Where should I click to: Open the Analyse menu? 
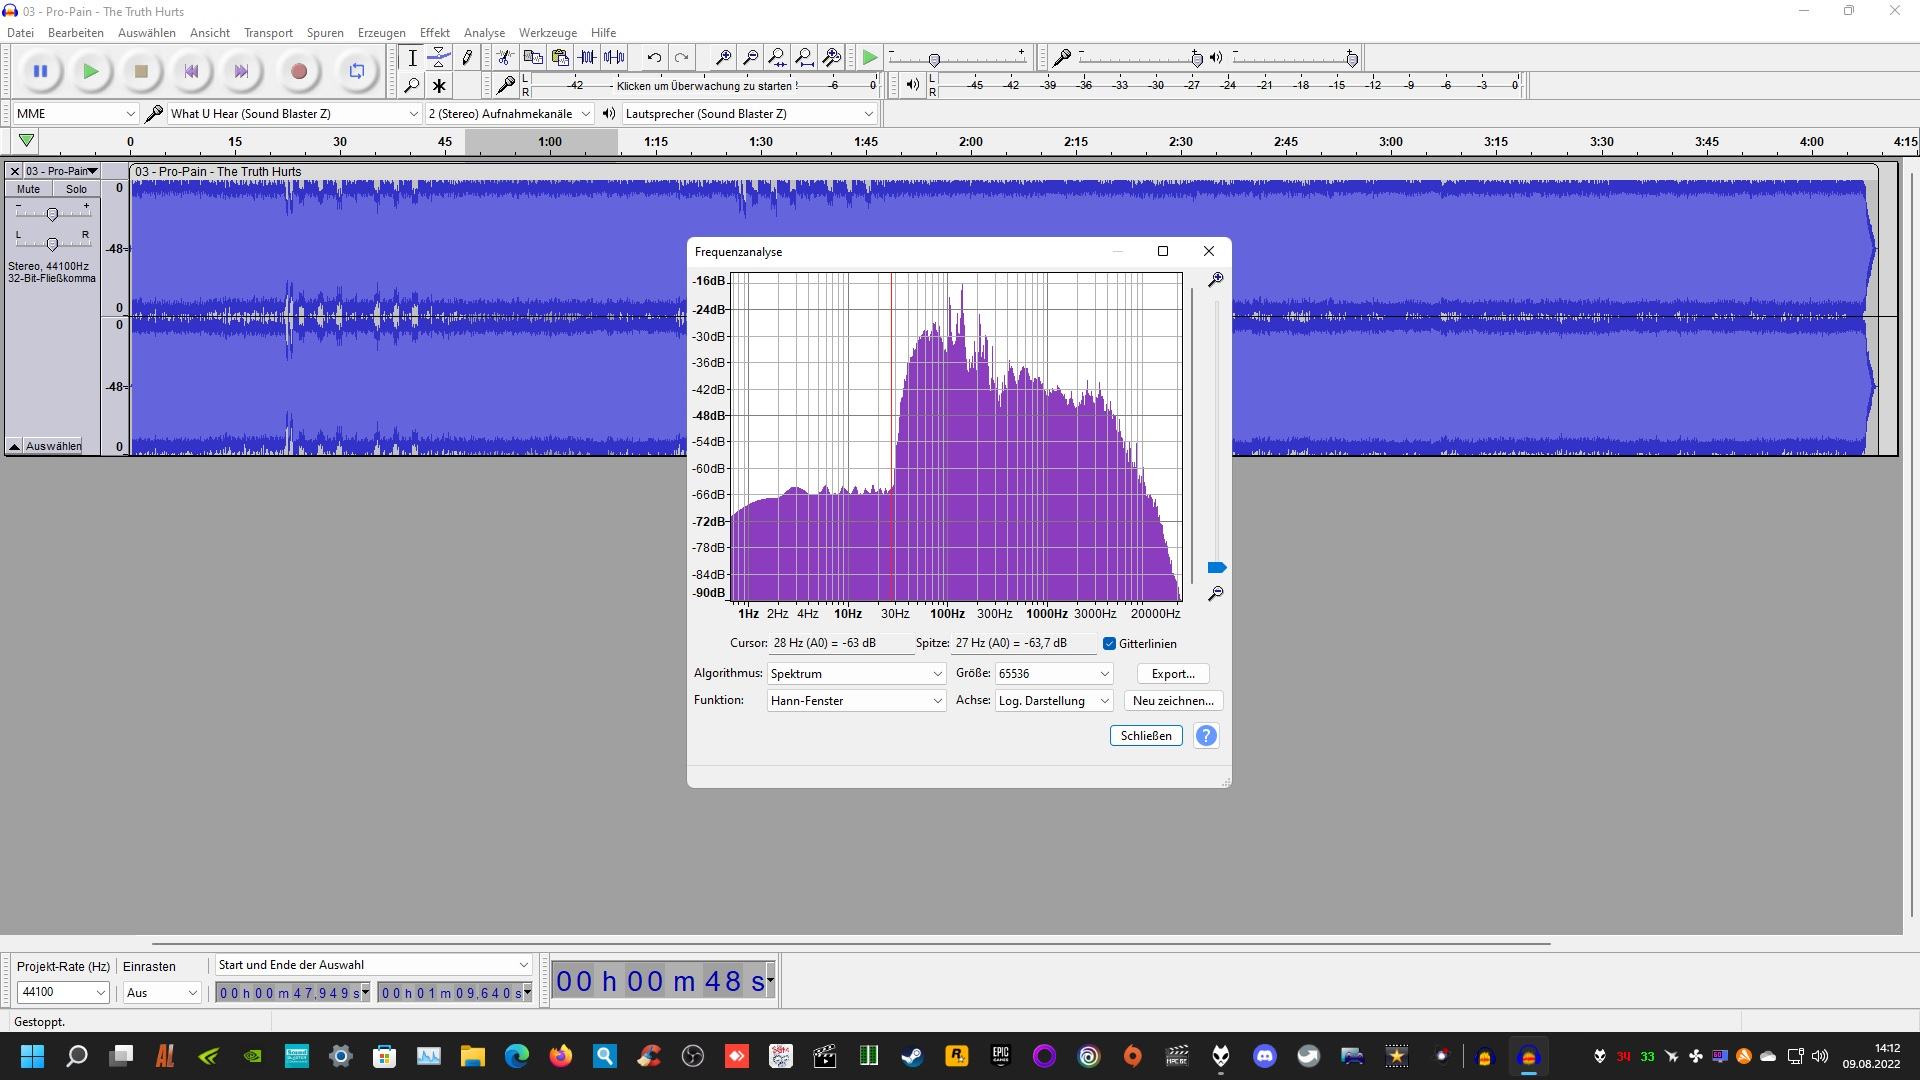click(x=484, y=33)
